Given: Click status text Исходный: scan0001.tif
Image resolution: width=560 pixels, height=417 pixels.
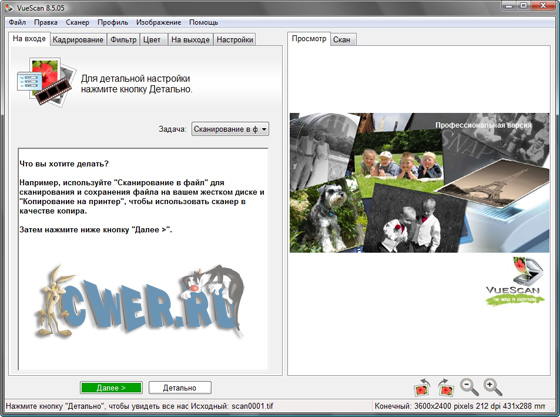Looking at the screenshot, I should [232, 406].
